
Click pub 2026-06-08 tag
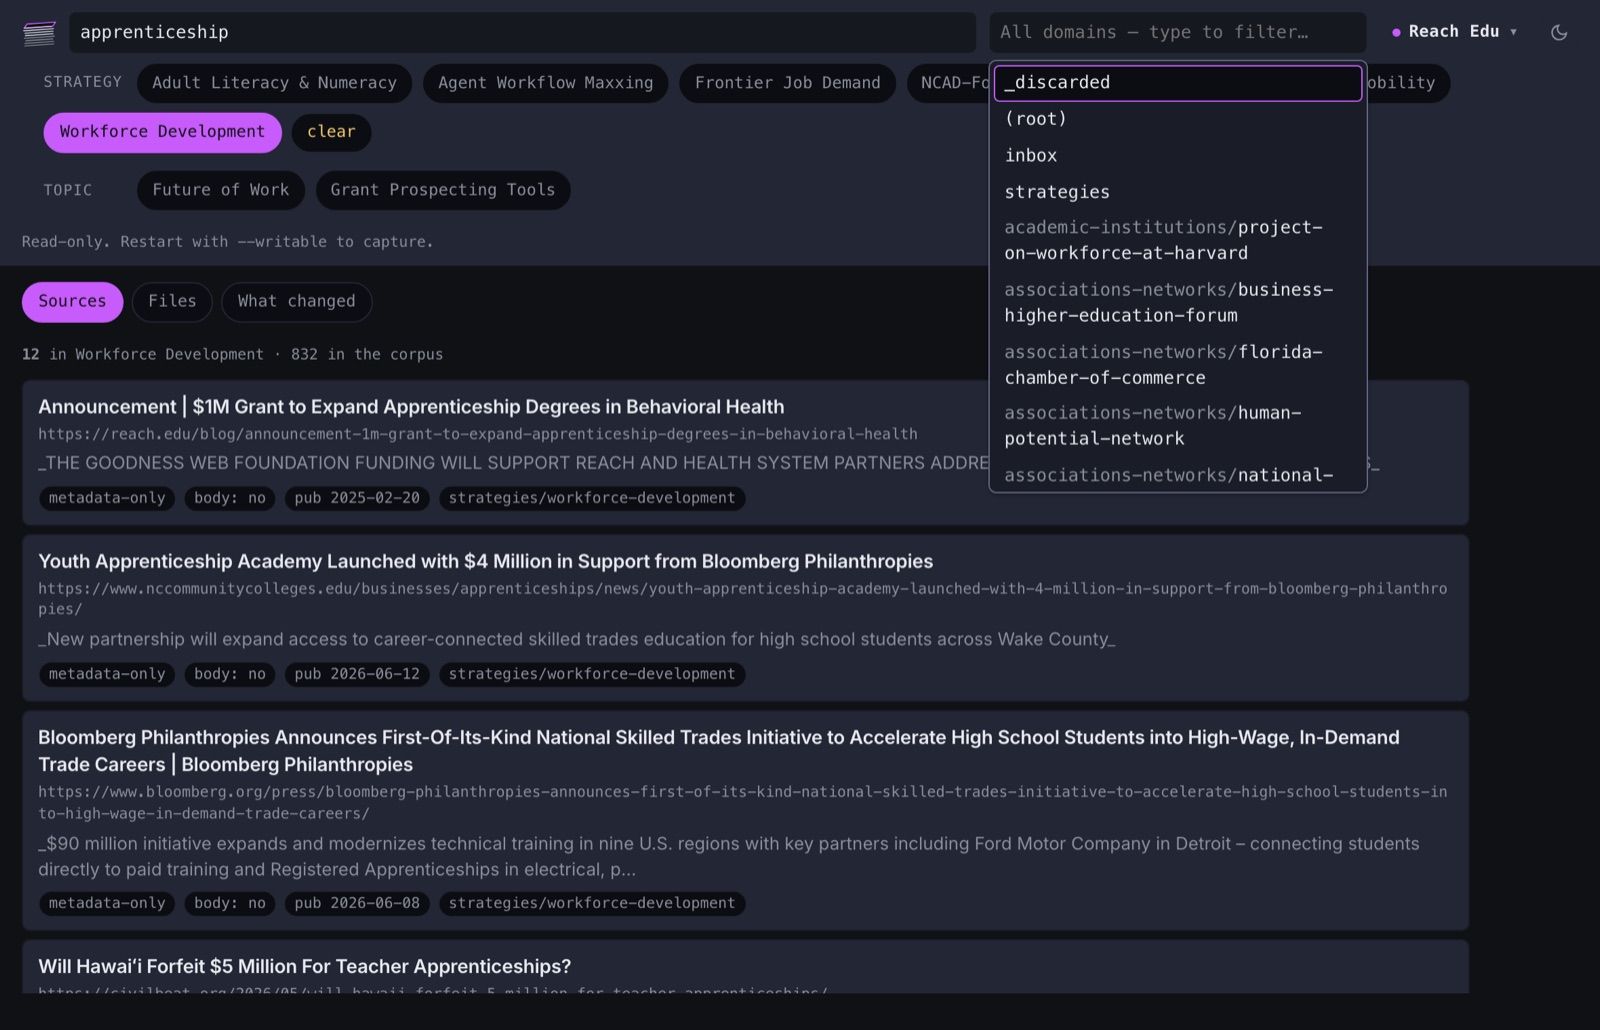pos(357,903)
